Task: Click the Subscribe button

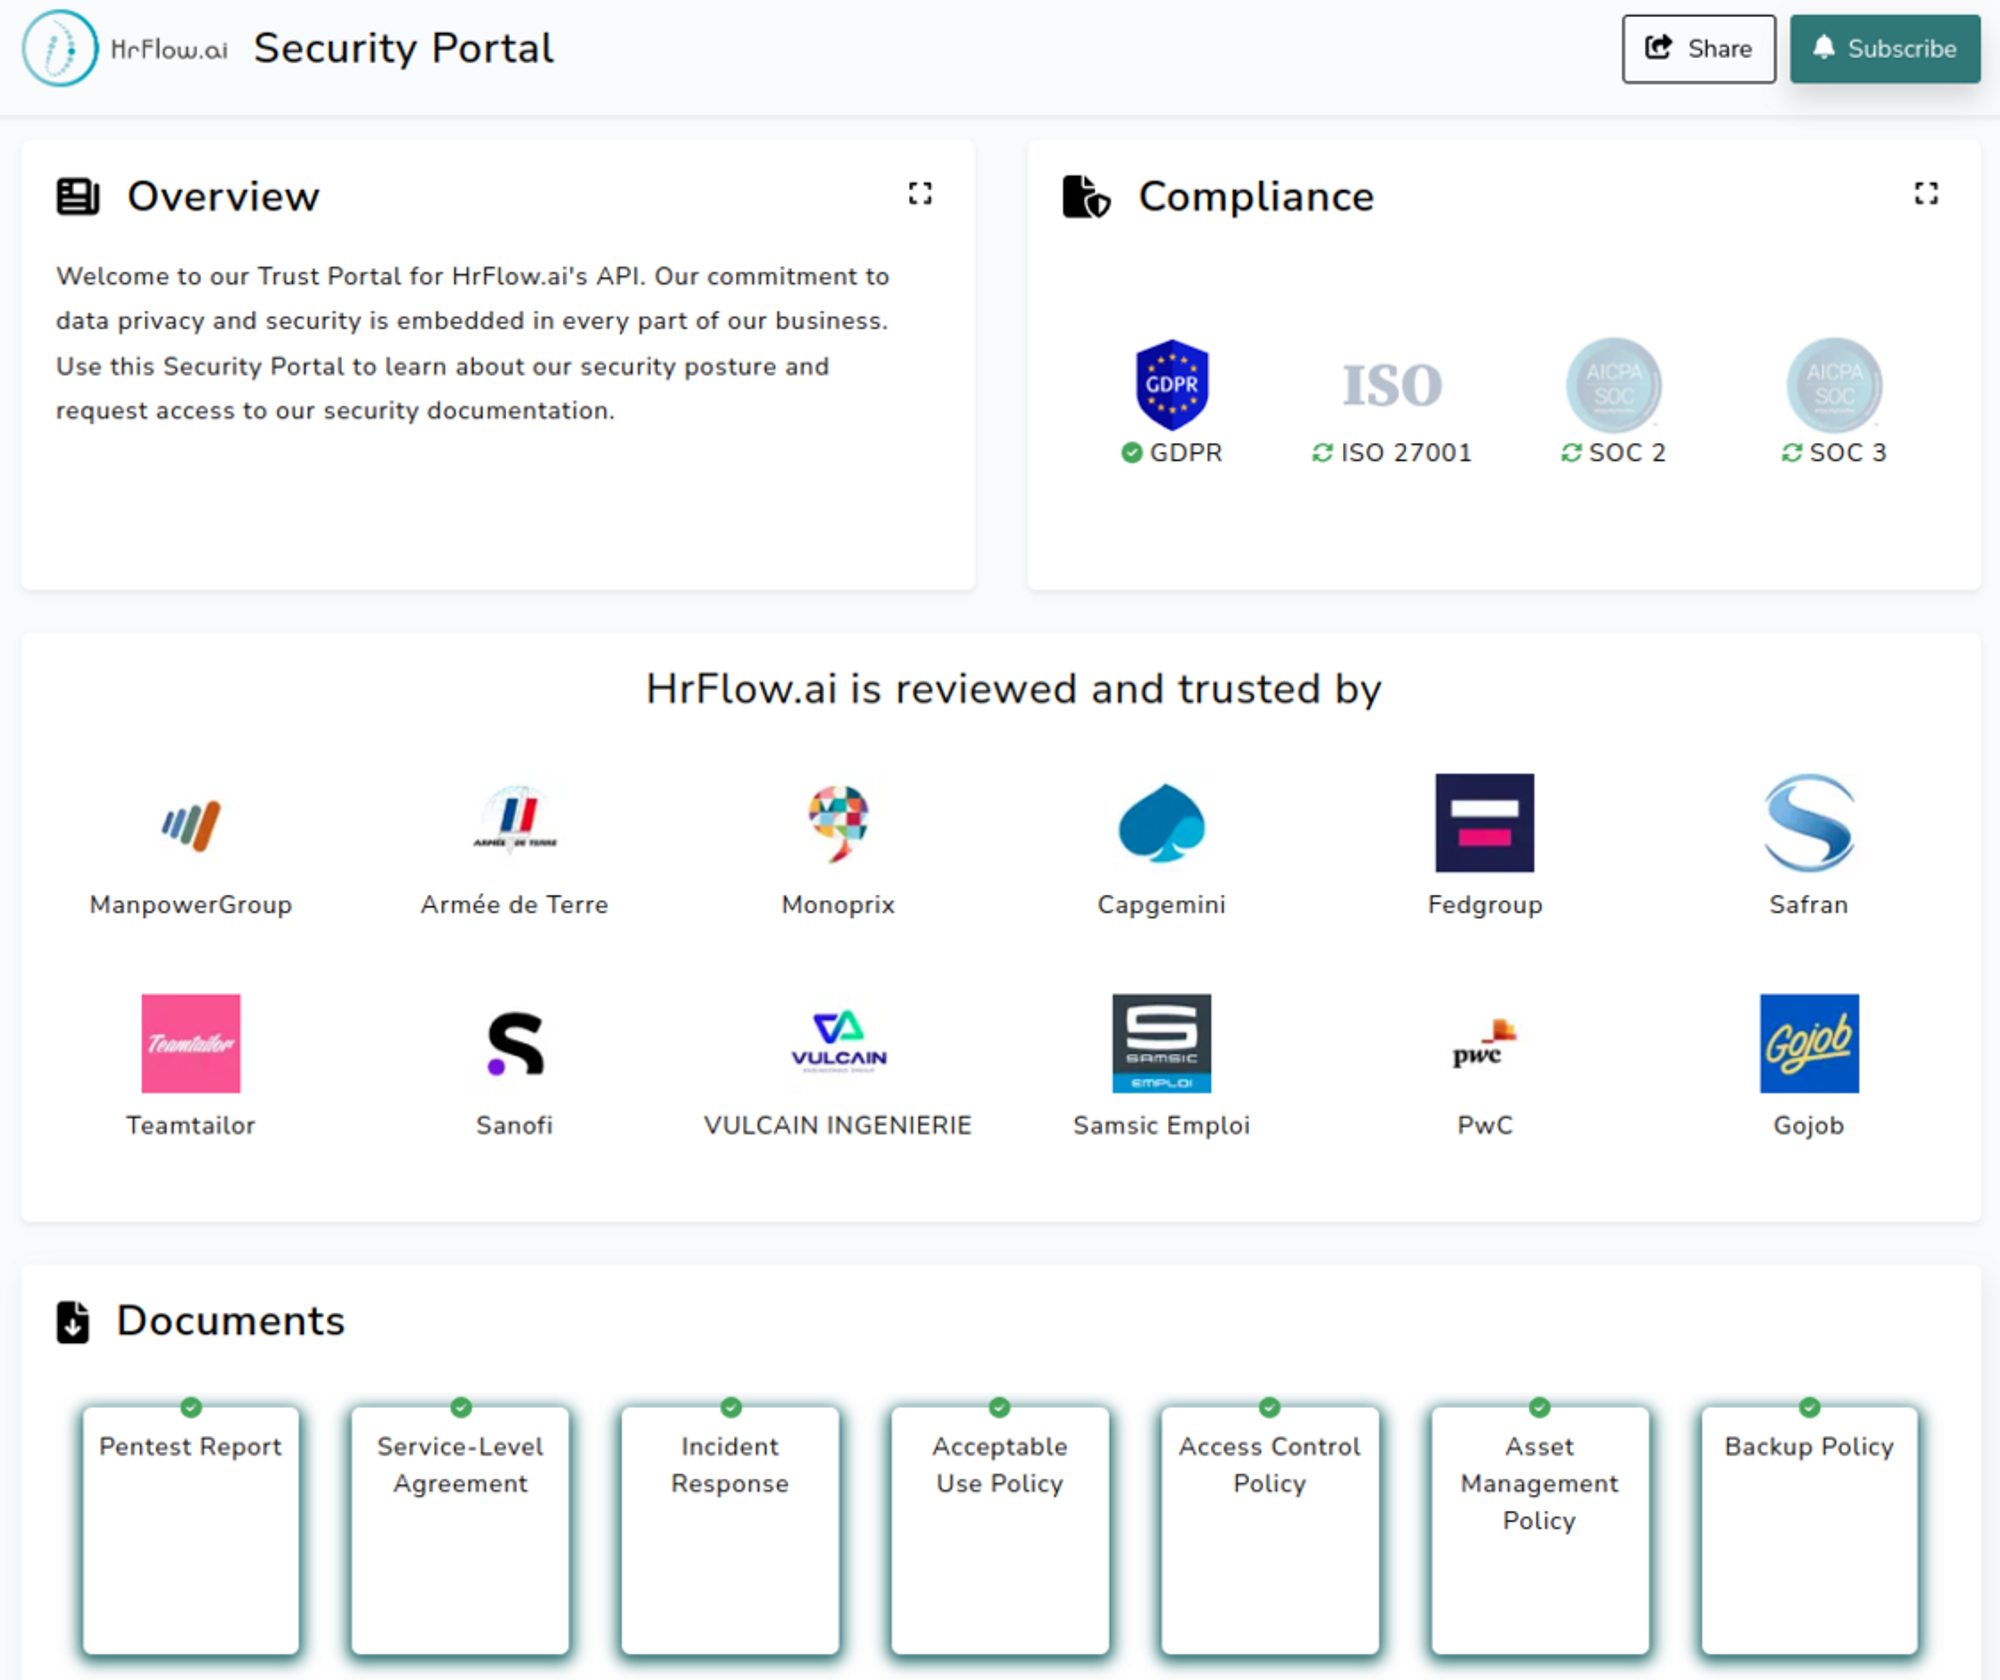Action: (x=1884, y=48)
